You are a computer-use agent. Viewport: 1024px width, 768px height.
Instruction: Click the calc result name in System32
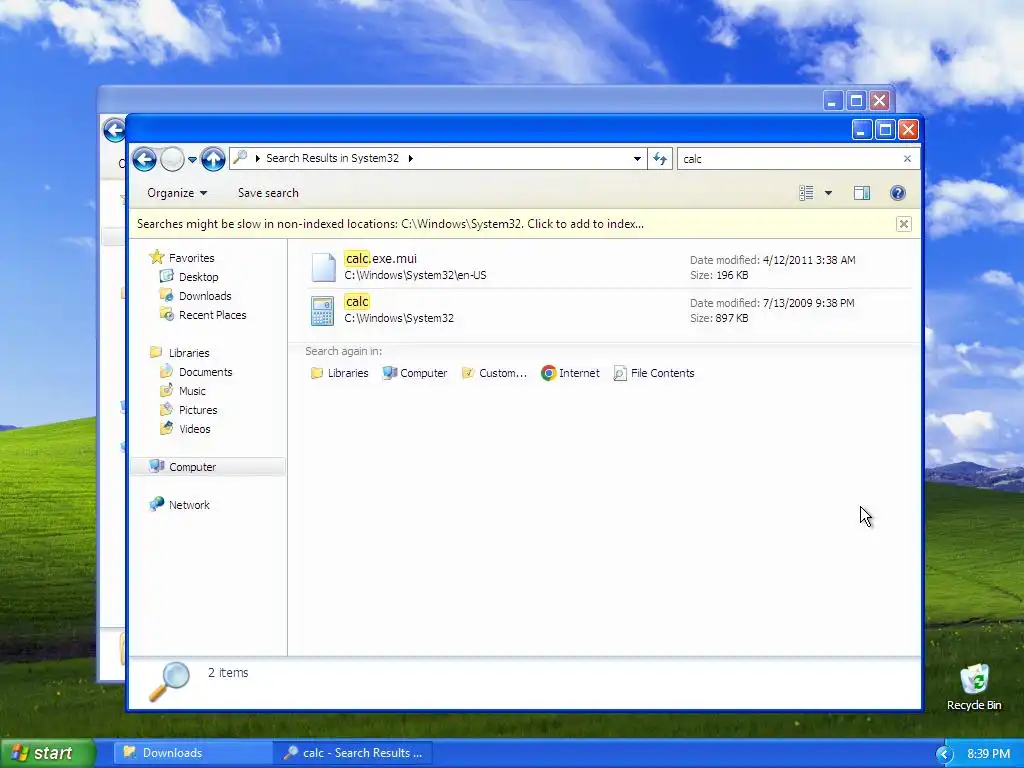[x=357, y=302]
